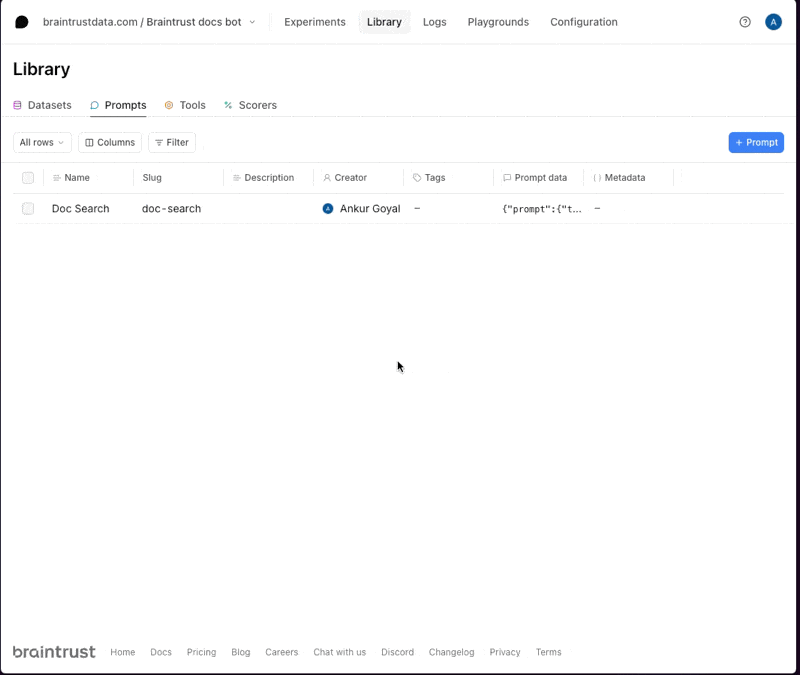This screenshot has width=800, height=675.
Task: Open the Filter button
Action: point(171,143)
